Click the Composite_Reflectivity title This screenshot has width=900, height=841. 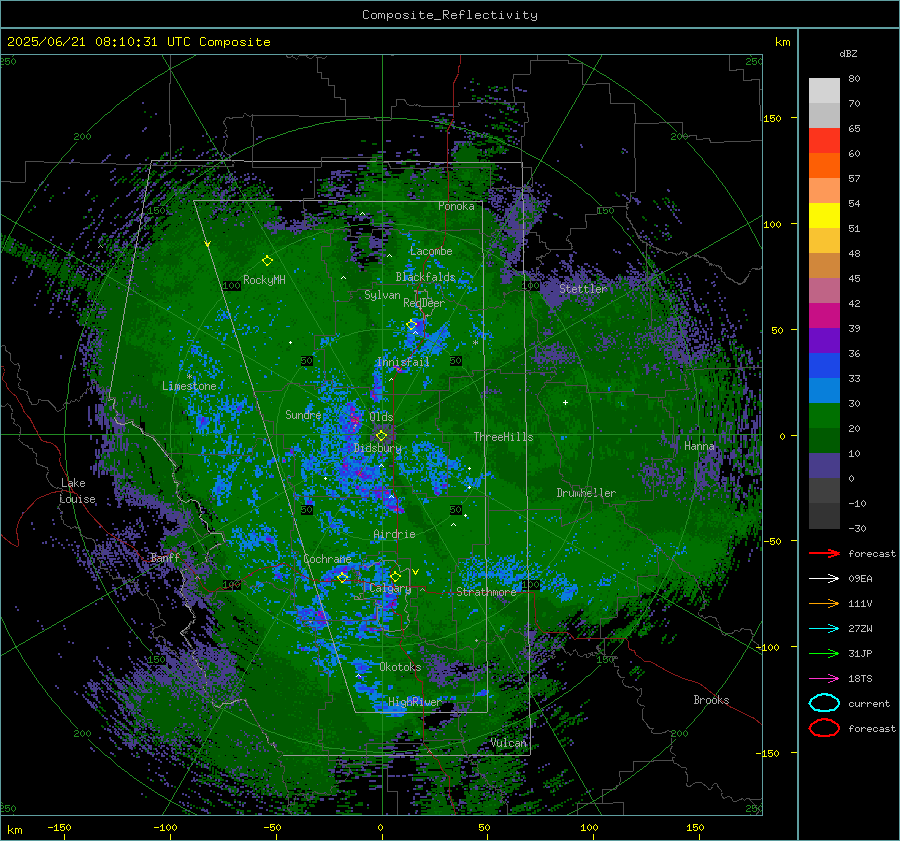450,15
